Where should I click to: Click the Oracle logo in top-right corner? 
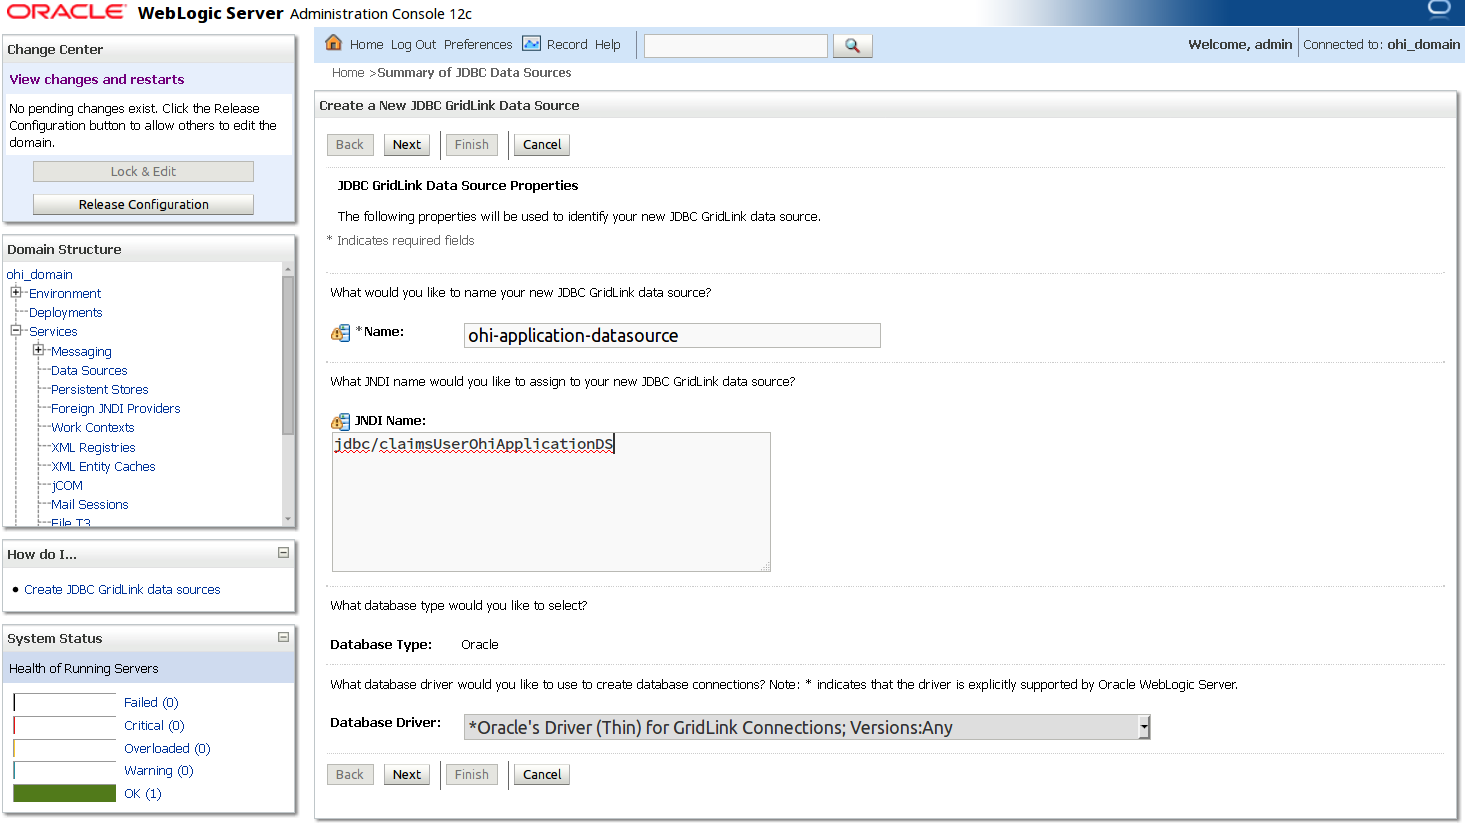click(x=1439, y=10)
